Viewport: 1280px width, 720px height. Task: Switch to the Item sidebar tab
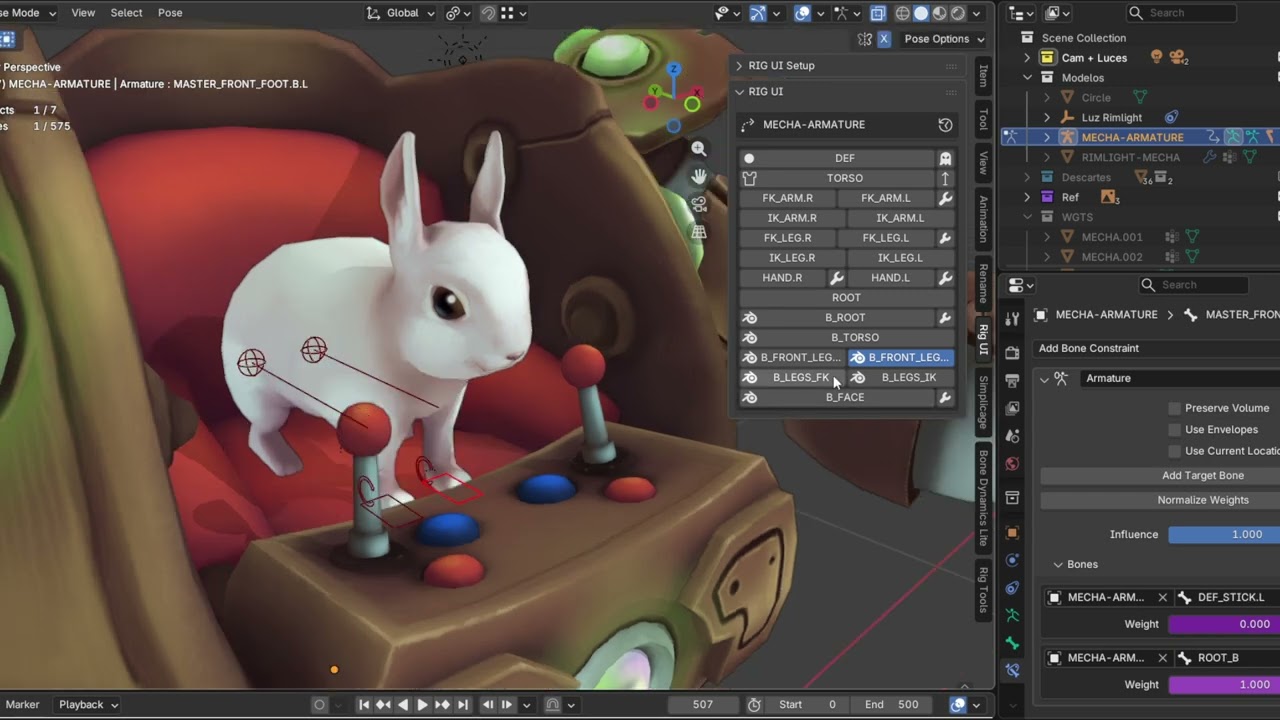983,76
